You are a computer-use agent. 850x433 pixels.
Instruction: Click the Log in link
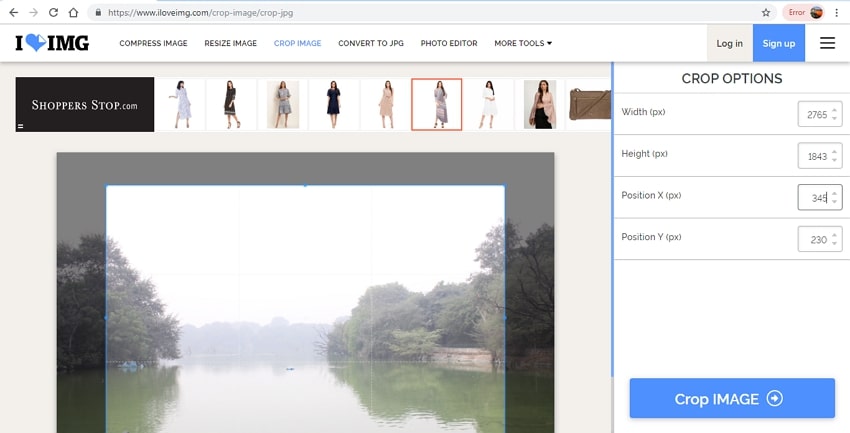click(729, 43)
